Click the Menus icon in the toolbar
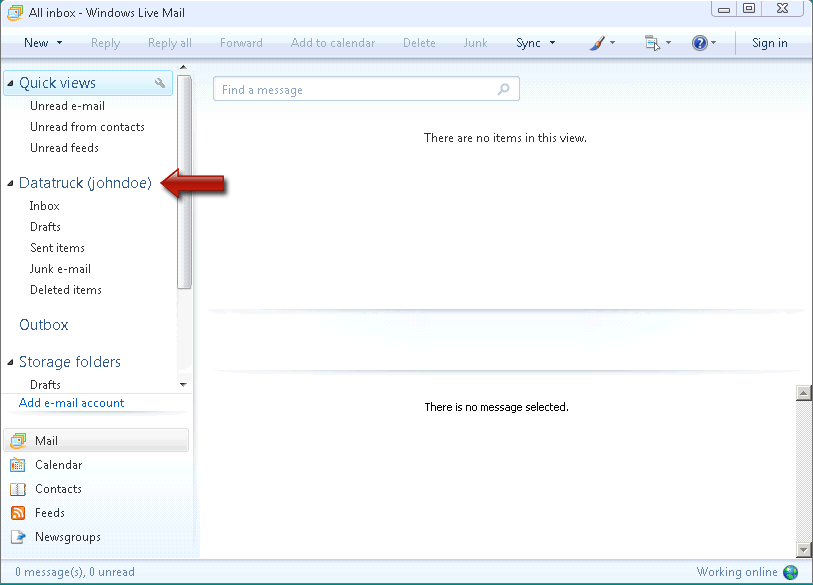Viewport: 813px width, 585px height. tap(652, 43)
